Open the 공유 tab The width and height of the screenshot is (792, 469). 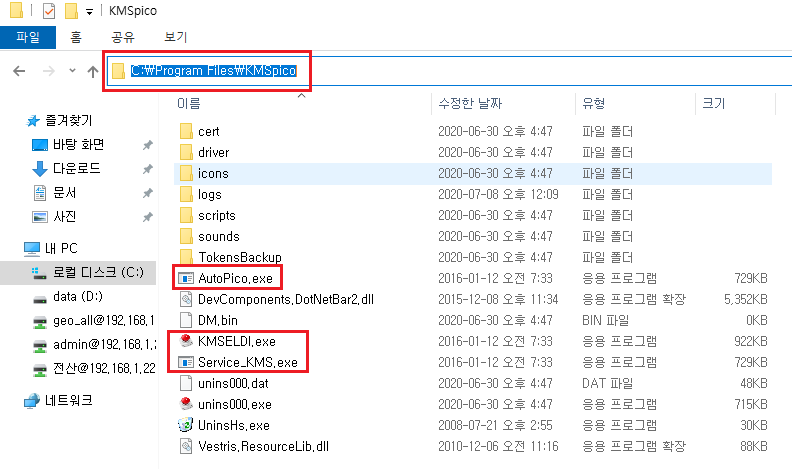pyautogui.click(x=123, y=37)
